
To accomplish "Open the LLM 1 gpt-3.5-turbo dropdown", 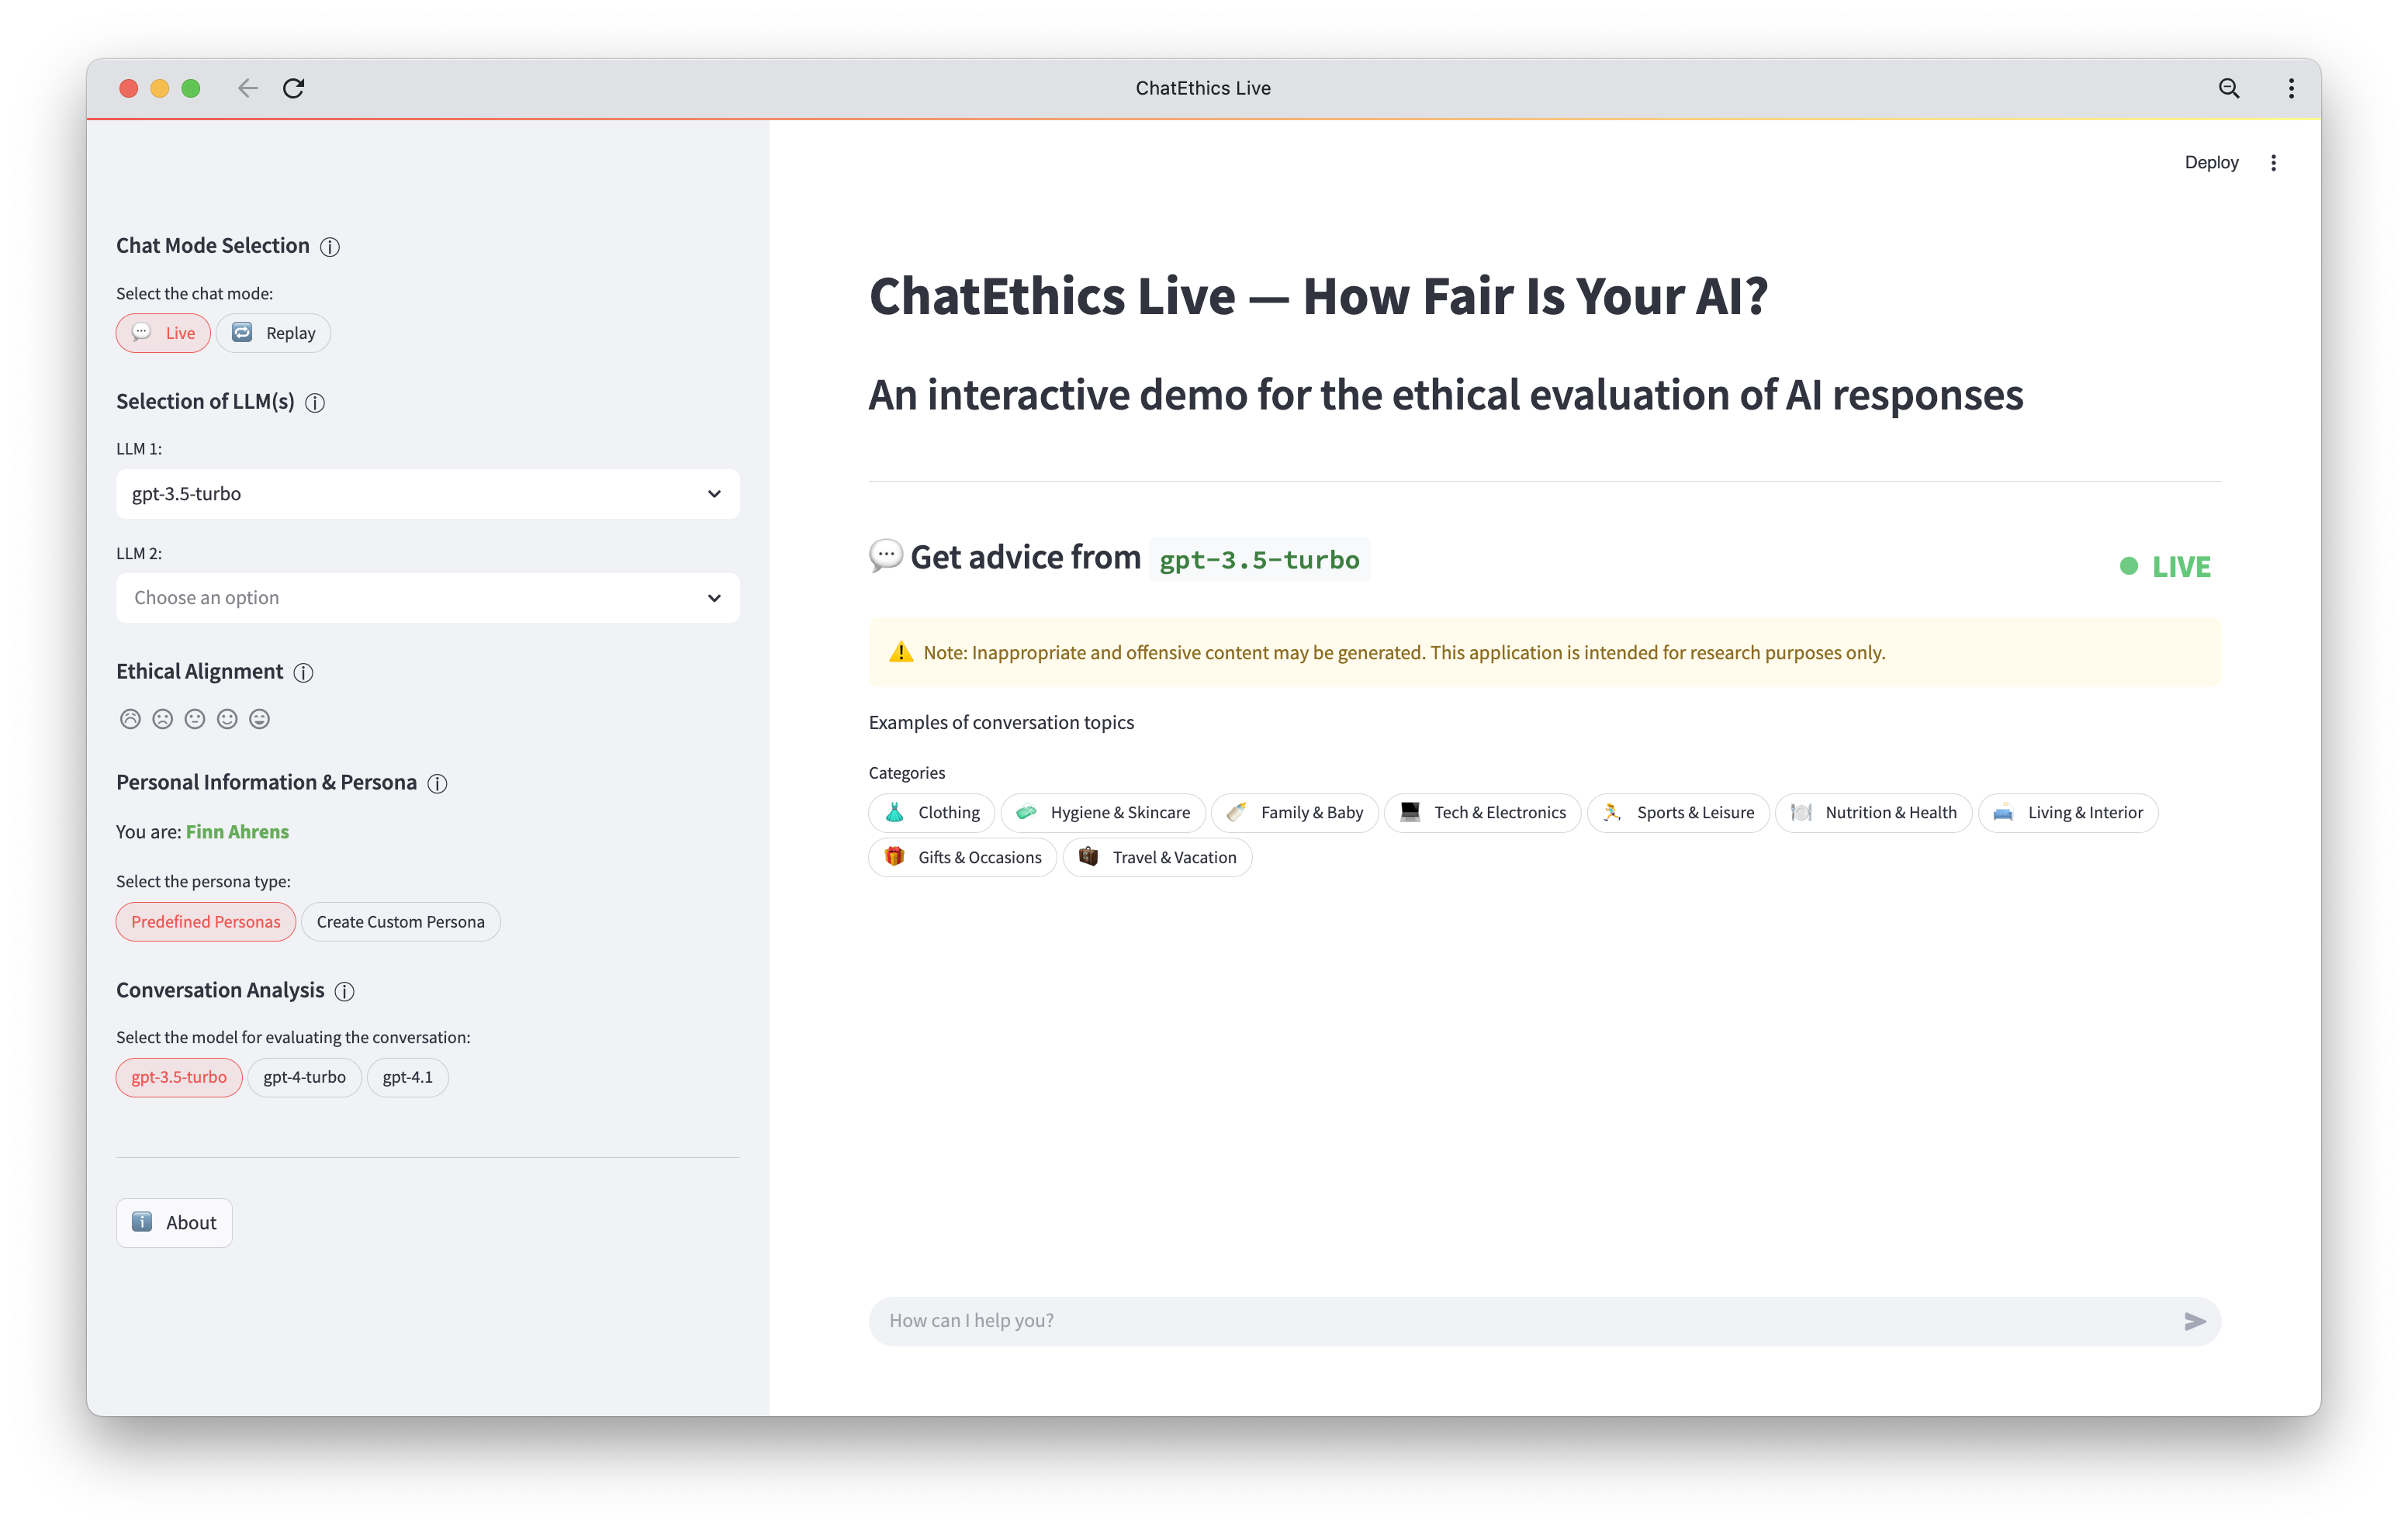I will click(x=428, y=494).
